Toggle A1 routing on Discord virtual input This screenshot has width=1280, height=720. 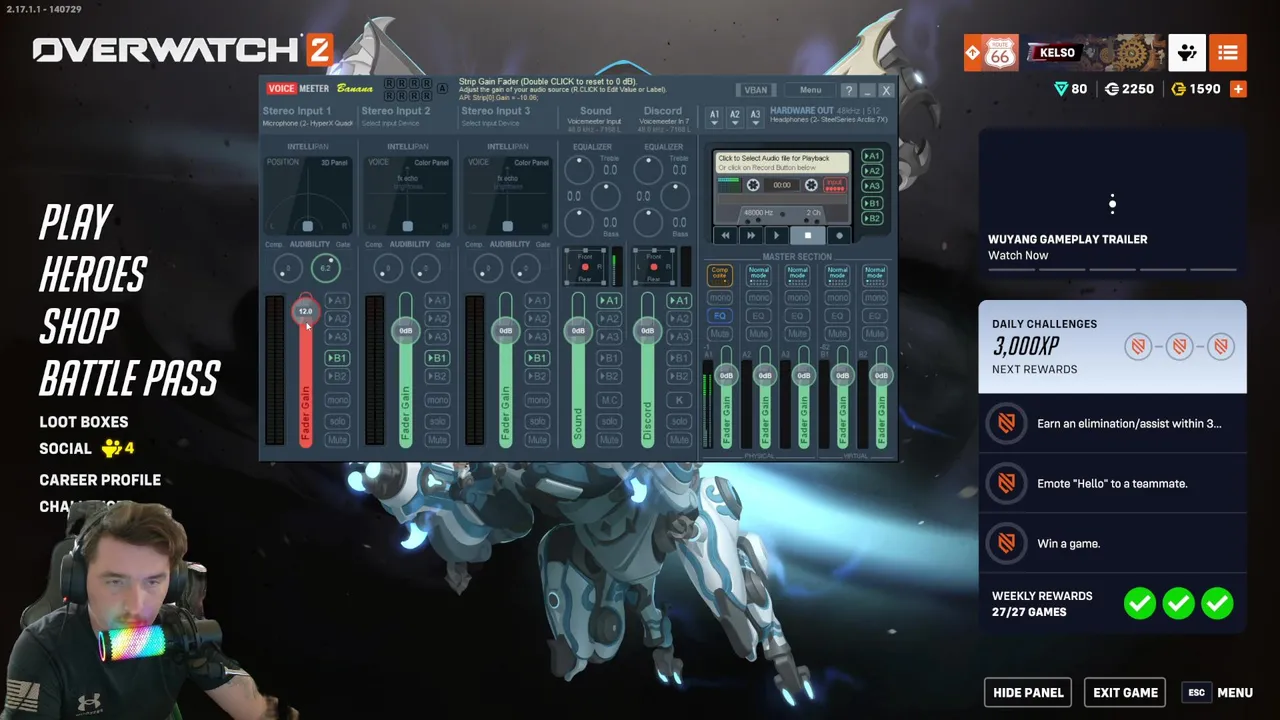680,300
